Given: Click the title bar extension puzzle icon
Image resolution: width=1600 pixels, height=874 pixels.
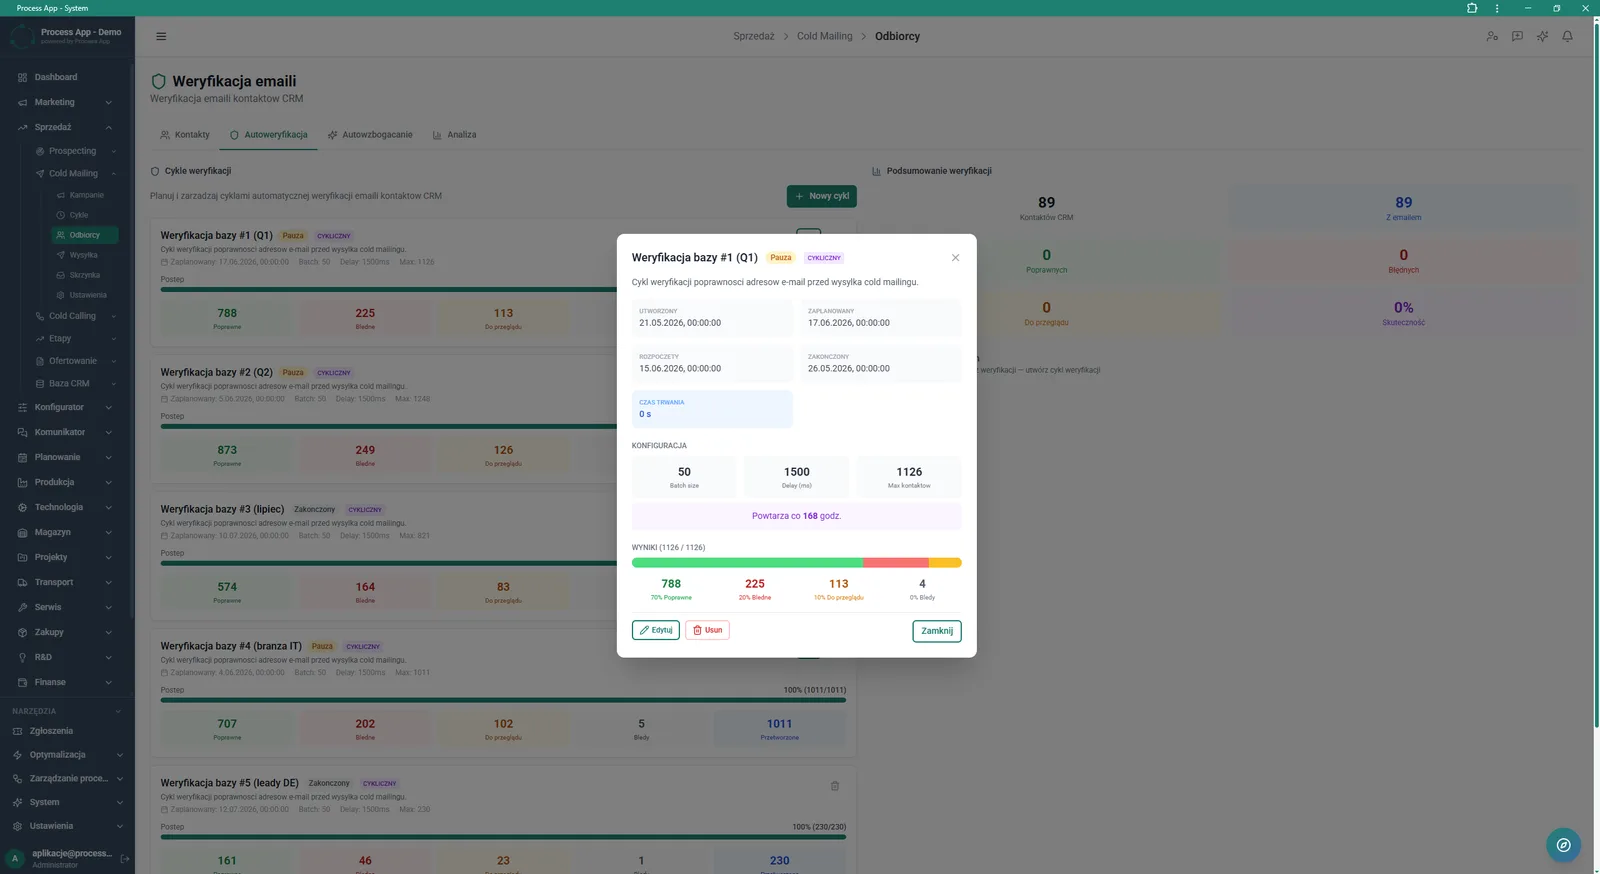Looking at the screenshot, I should [1472, 8].
